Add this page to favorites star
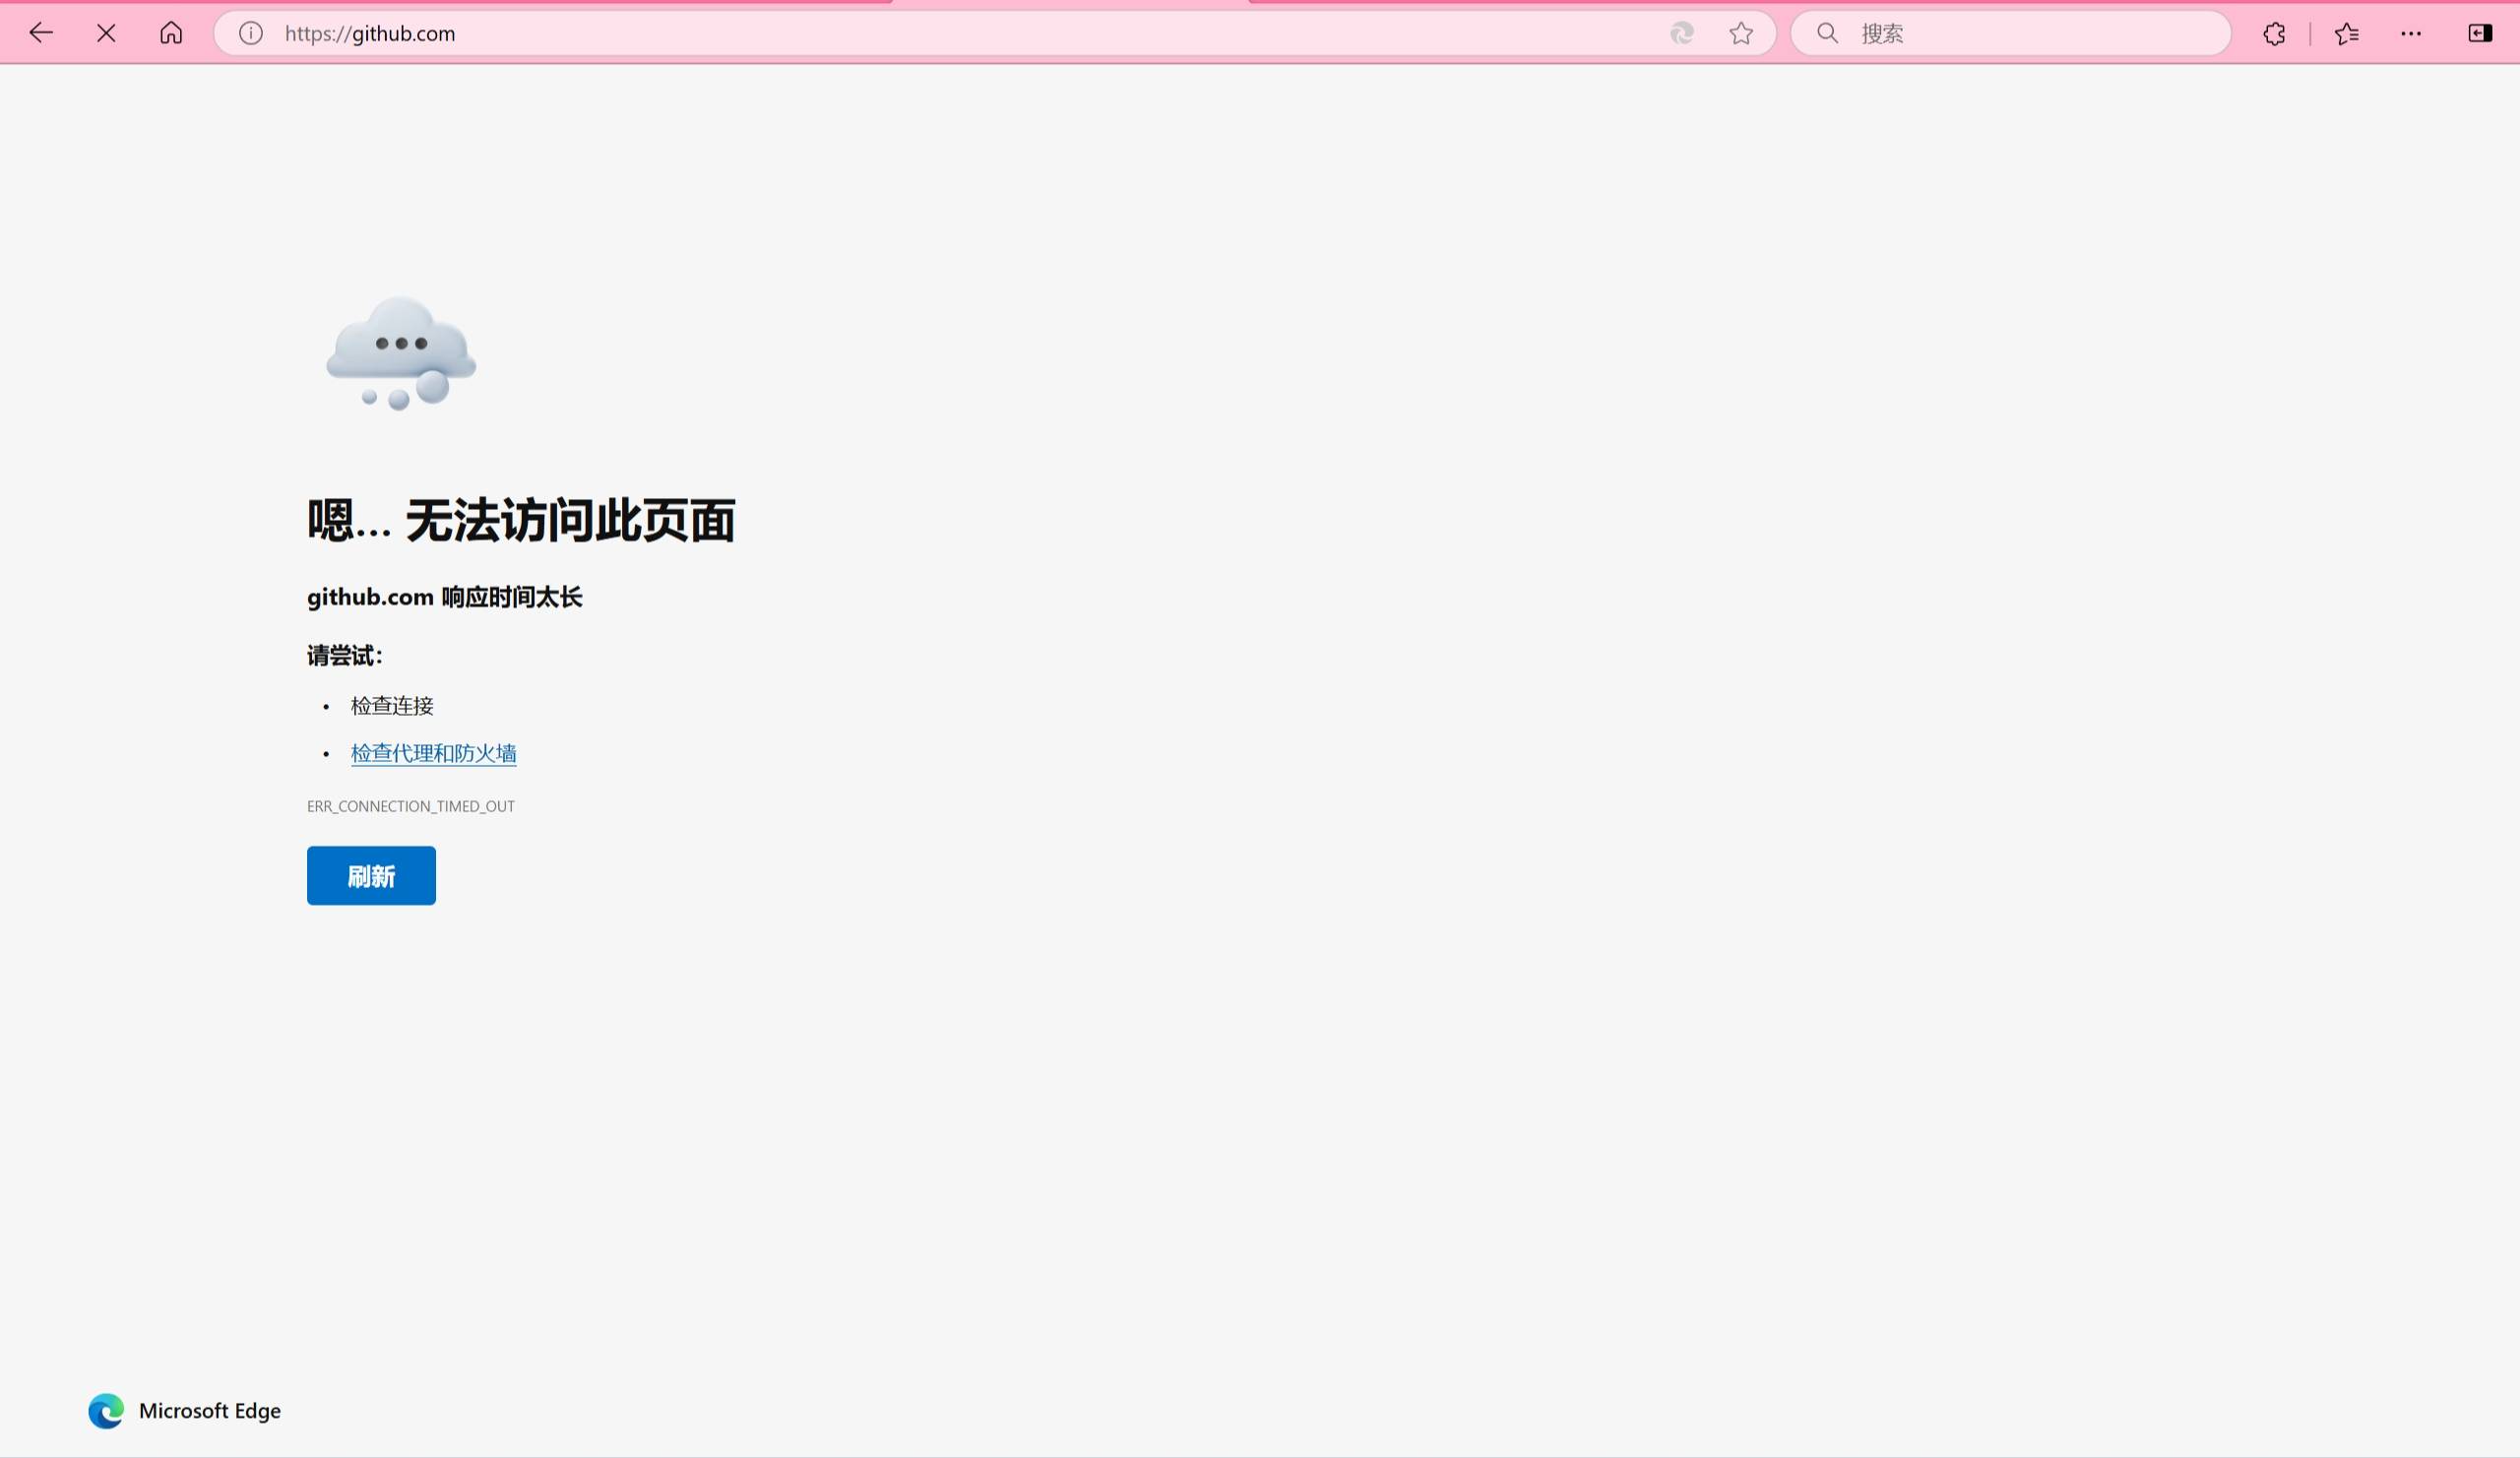 point(1741,33)
